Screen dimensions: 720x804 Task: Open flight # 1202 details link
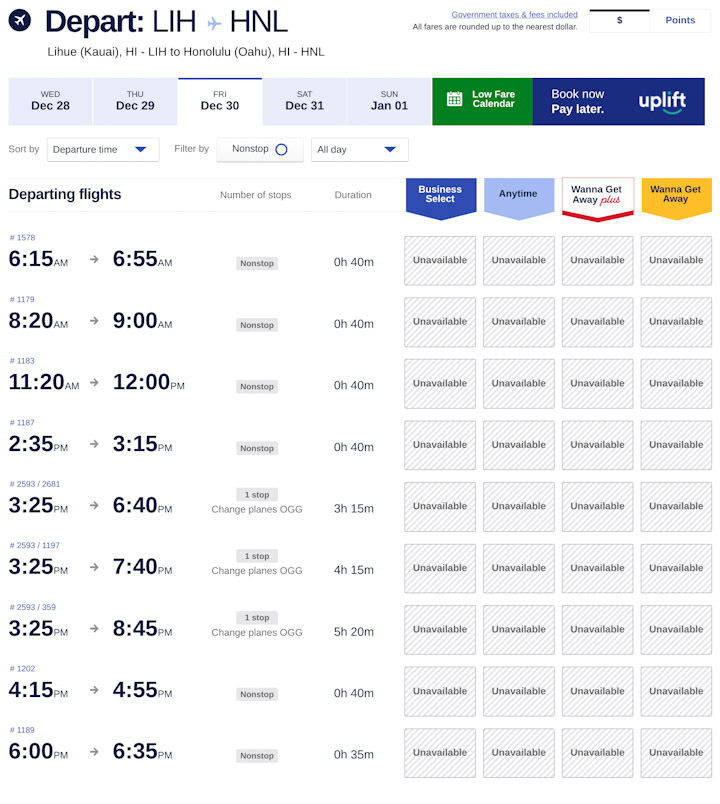click(23, 669)
